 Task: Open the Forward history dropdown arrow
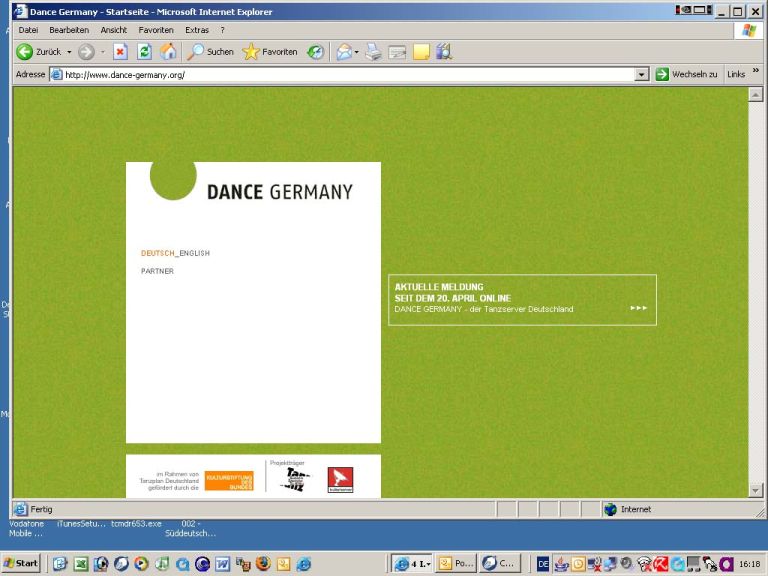click(103, 52)
